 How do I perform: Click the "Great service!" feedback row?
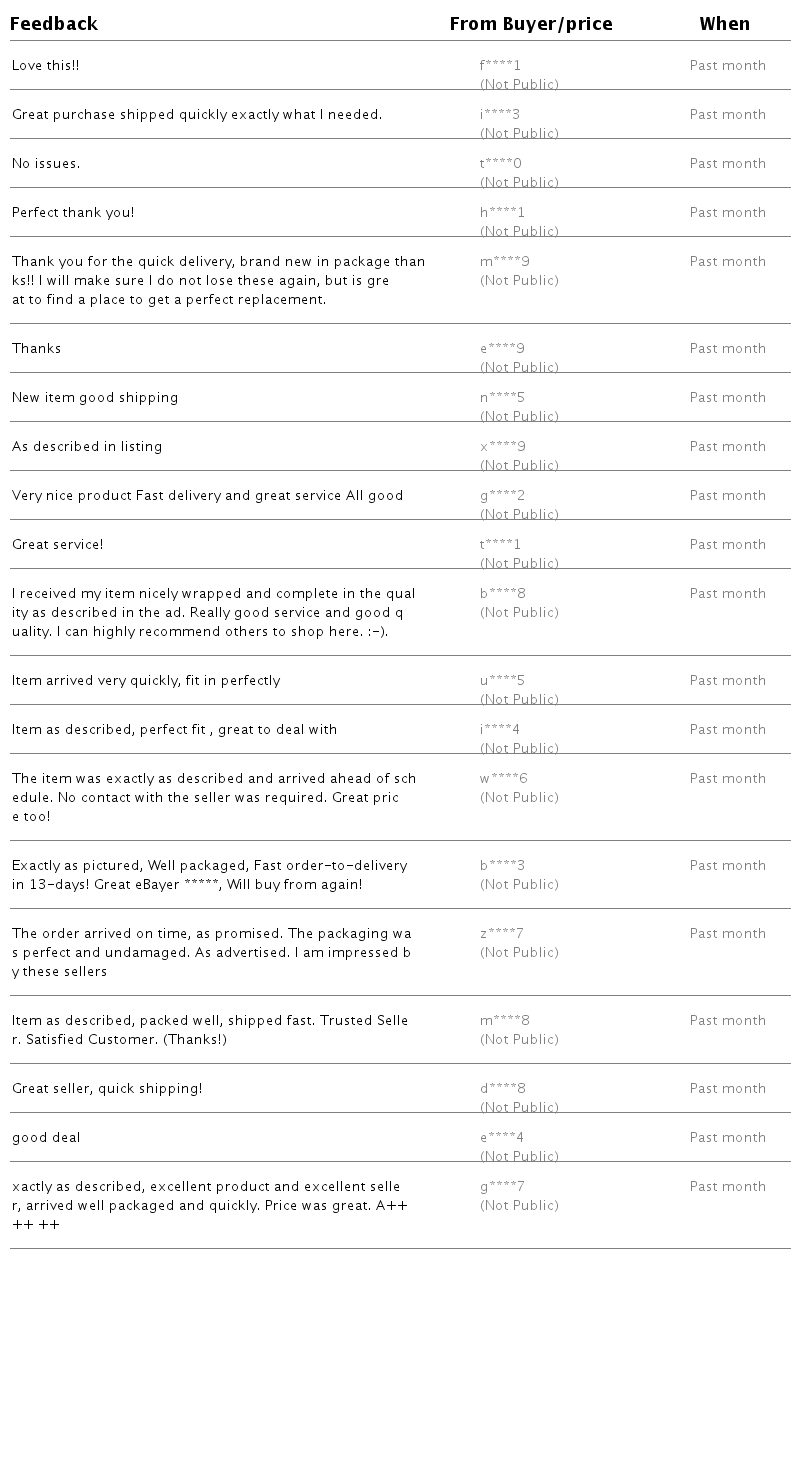click(58, 545)
